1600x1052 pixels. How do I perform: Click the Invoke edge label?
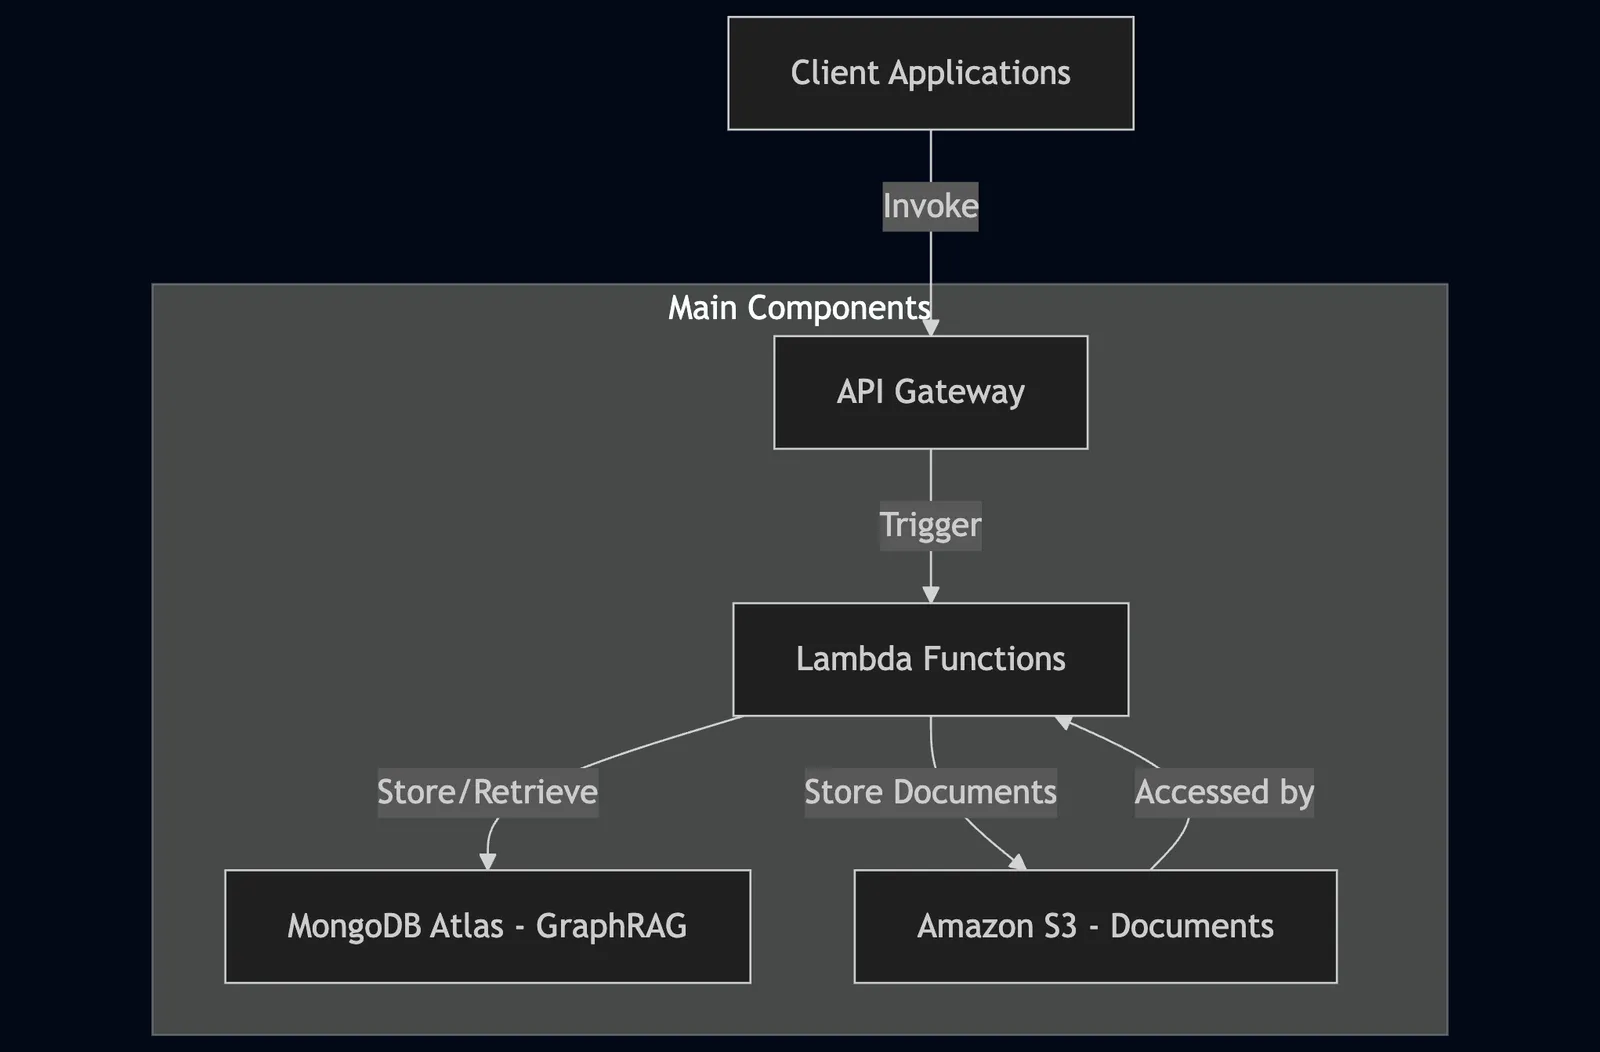click(930, 206)
